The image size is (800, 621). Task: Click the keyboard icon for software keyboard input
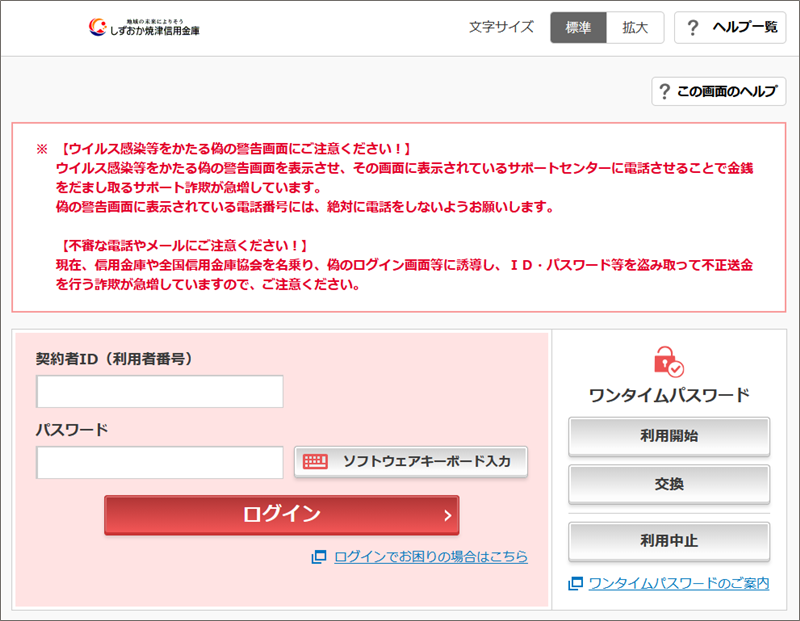point(315,462)
